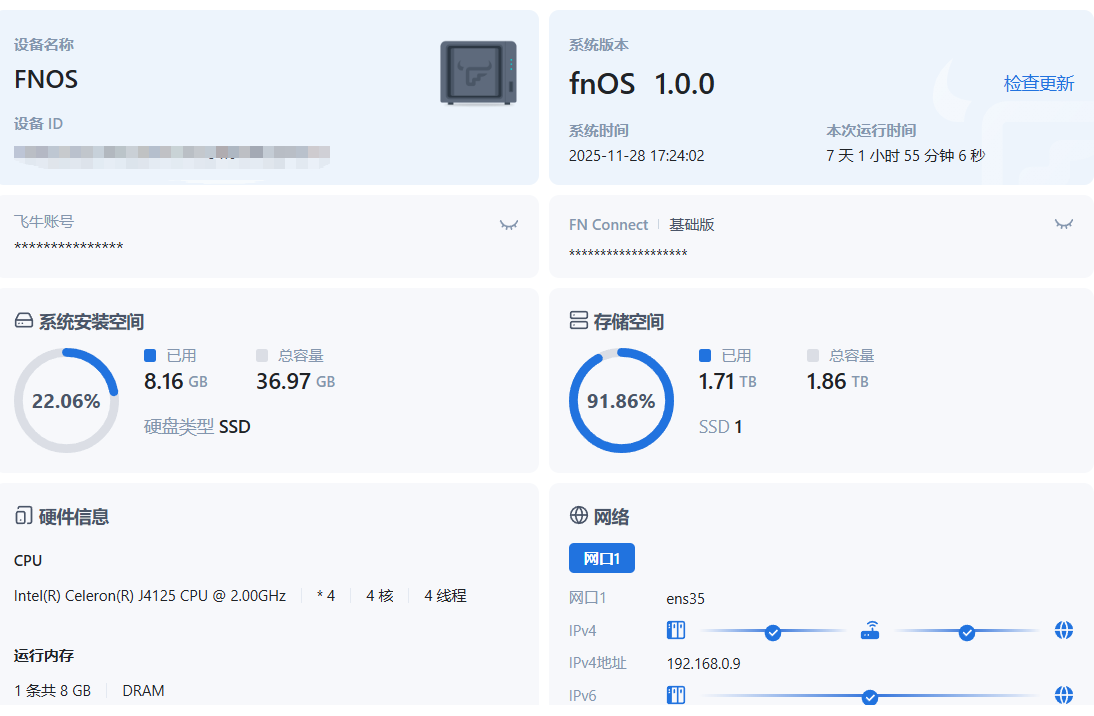Click blue 已用 swatch in 系统安装空间

pyautogui.click(x=150, y=355)
